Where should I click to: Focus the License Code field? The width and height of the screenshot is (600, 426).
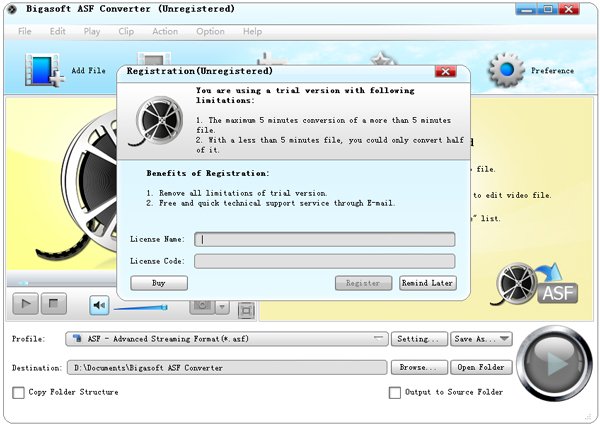pyautogui.click(x=324, y=261)
